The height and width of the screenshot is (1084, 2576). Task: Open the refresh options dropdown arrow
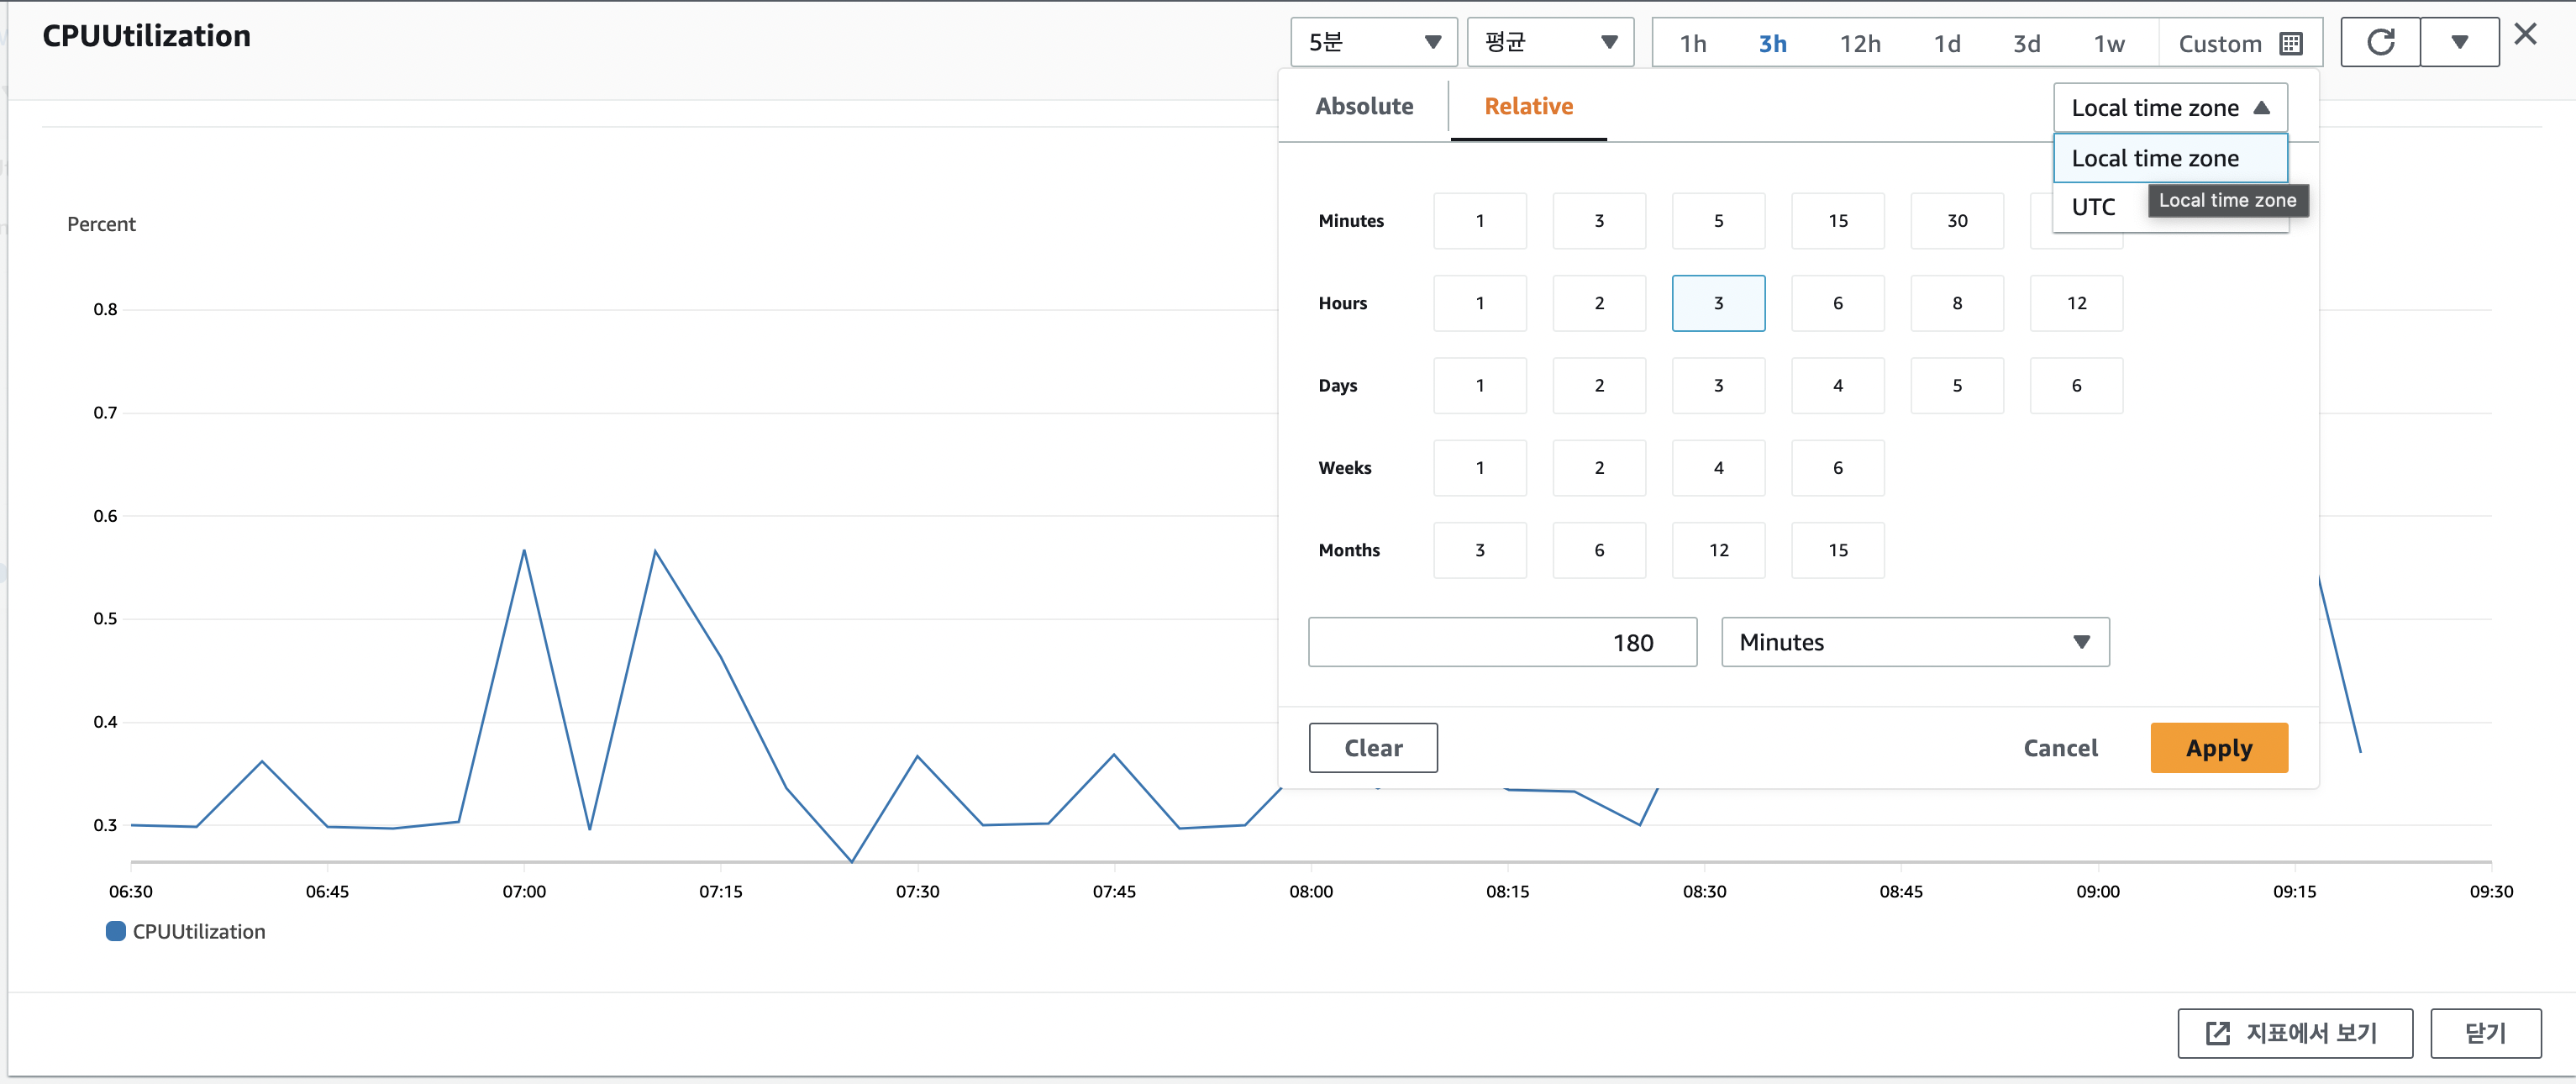2459,42
